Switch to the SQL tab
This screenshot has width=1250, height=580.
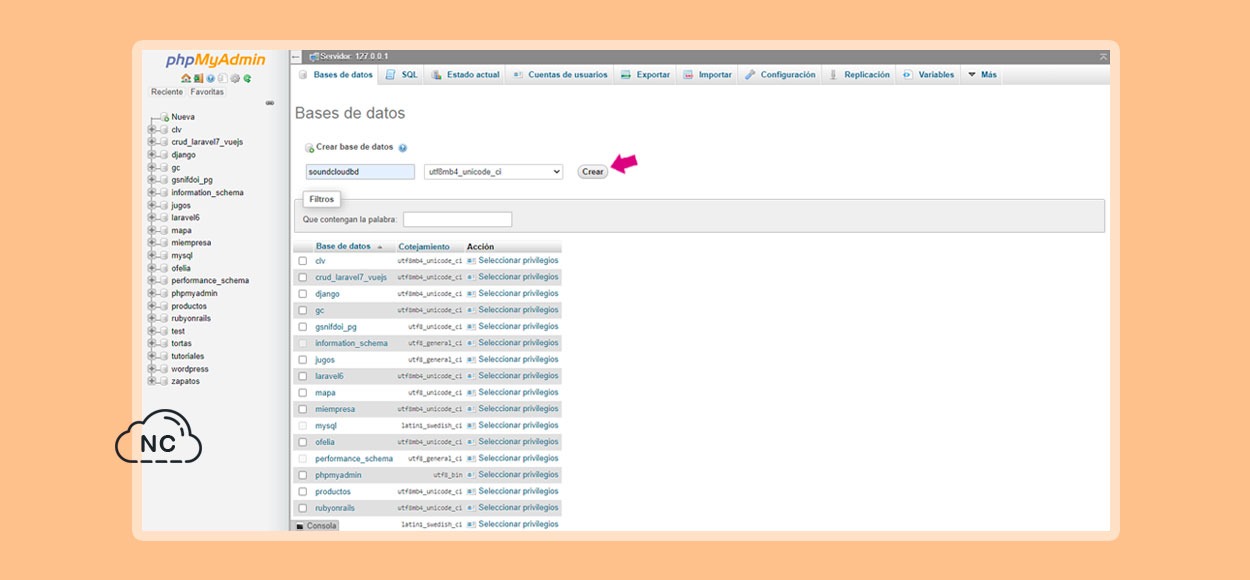pyautogui.click(x=402, y=75)
